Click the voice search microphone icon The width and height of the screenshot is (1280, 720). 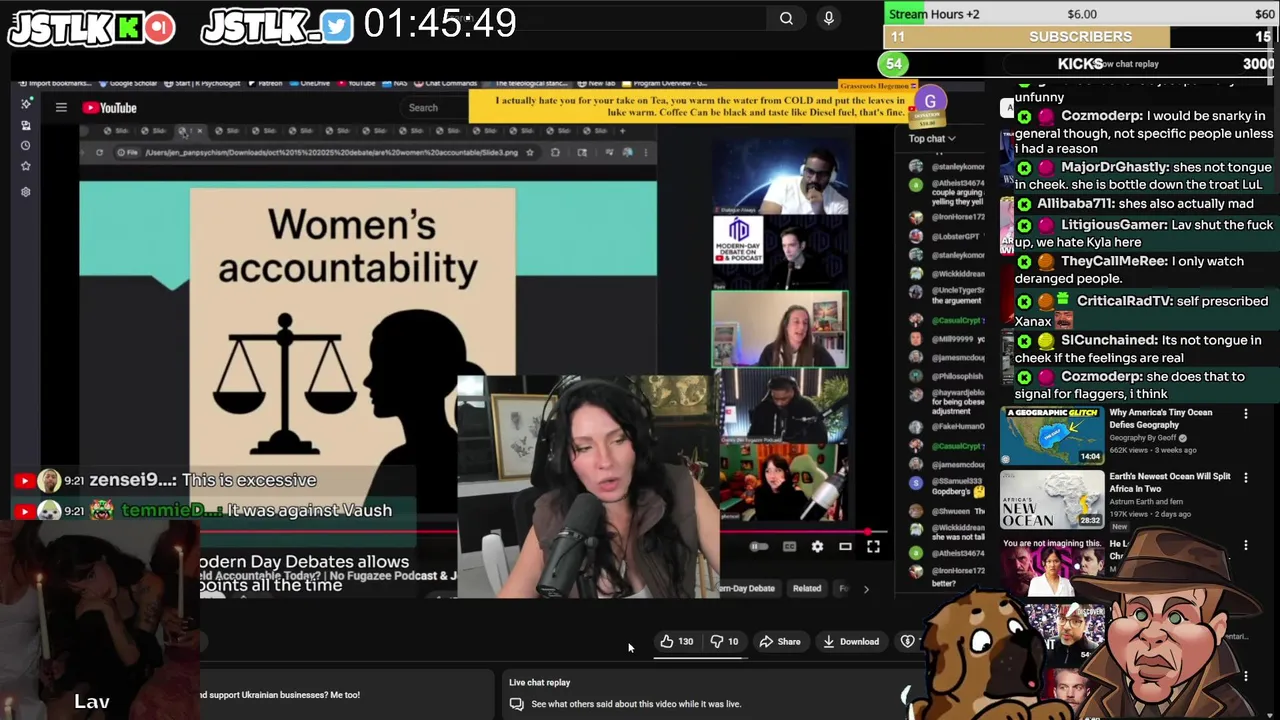tap(828, 18)
